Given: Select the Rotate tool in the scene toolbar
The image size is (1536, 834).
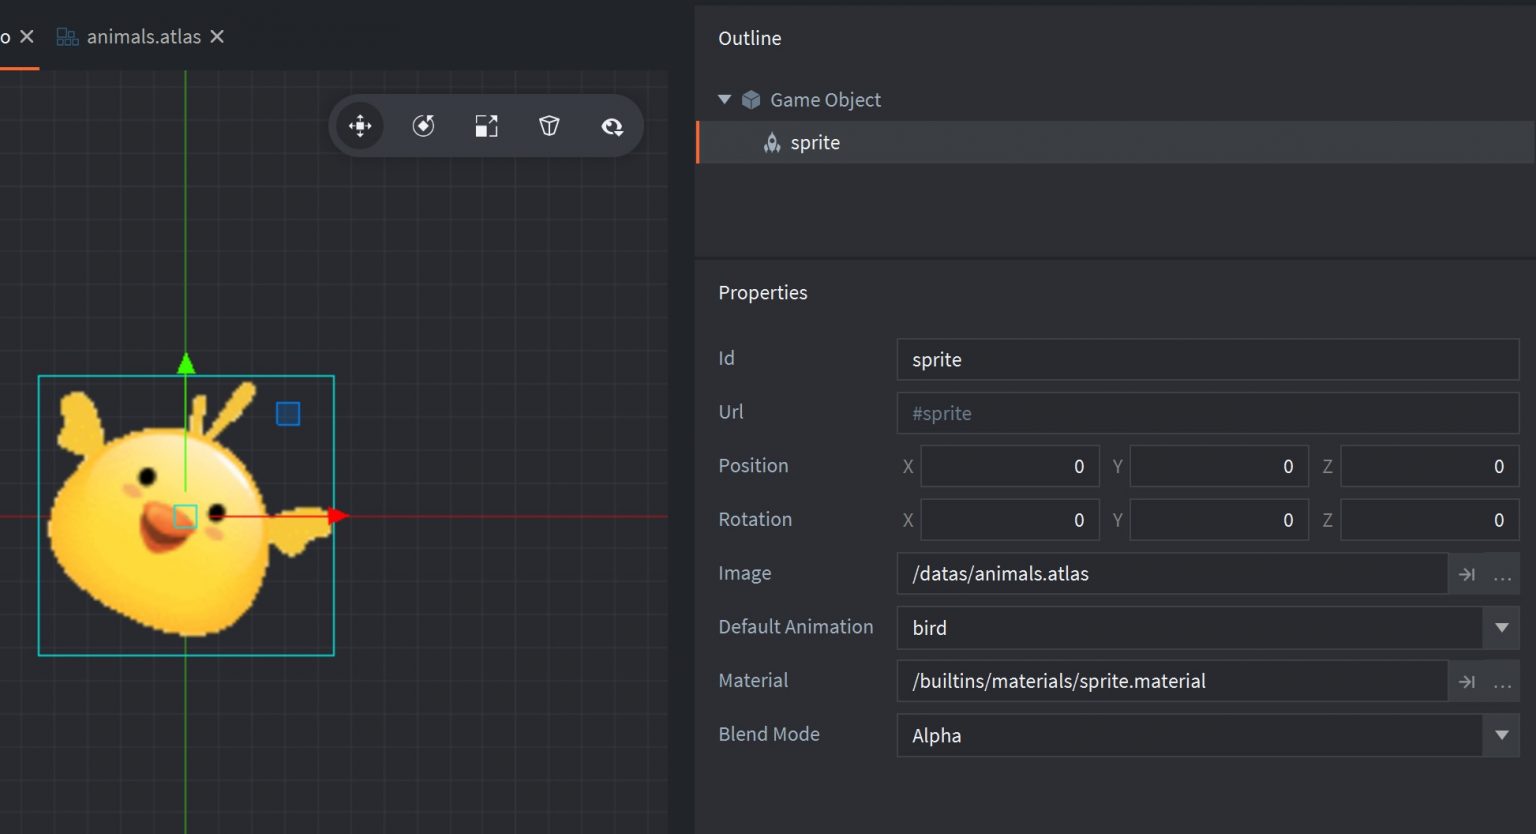Looking at the screenshot, I should [423, 126].
